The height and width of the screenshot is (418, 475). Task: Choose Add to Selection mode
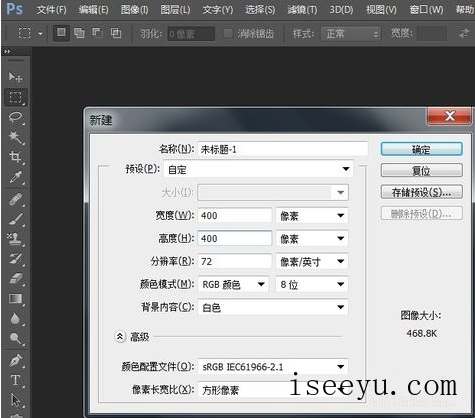coord(79,33)
